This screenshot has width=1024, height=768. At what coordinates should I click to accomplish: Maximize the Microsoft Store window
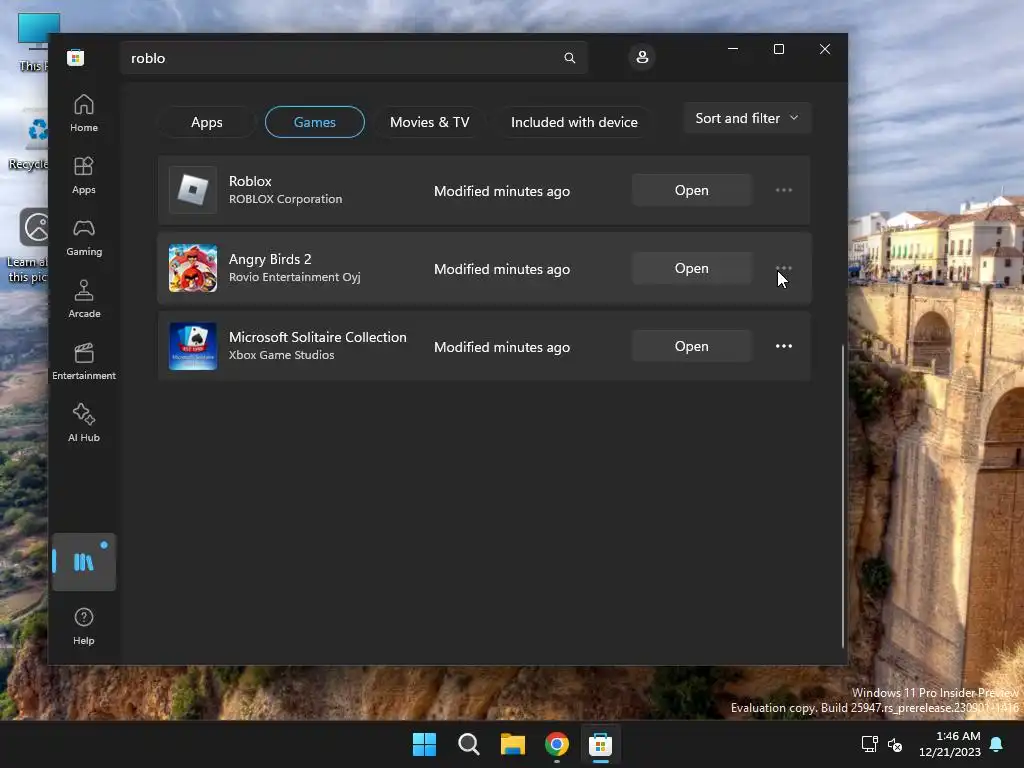pyautogui.click(x=778, y=49)
